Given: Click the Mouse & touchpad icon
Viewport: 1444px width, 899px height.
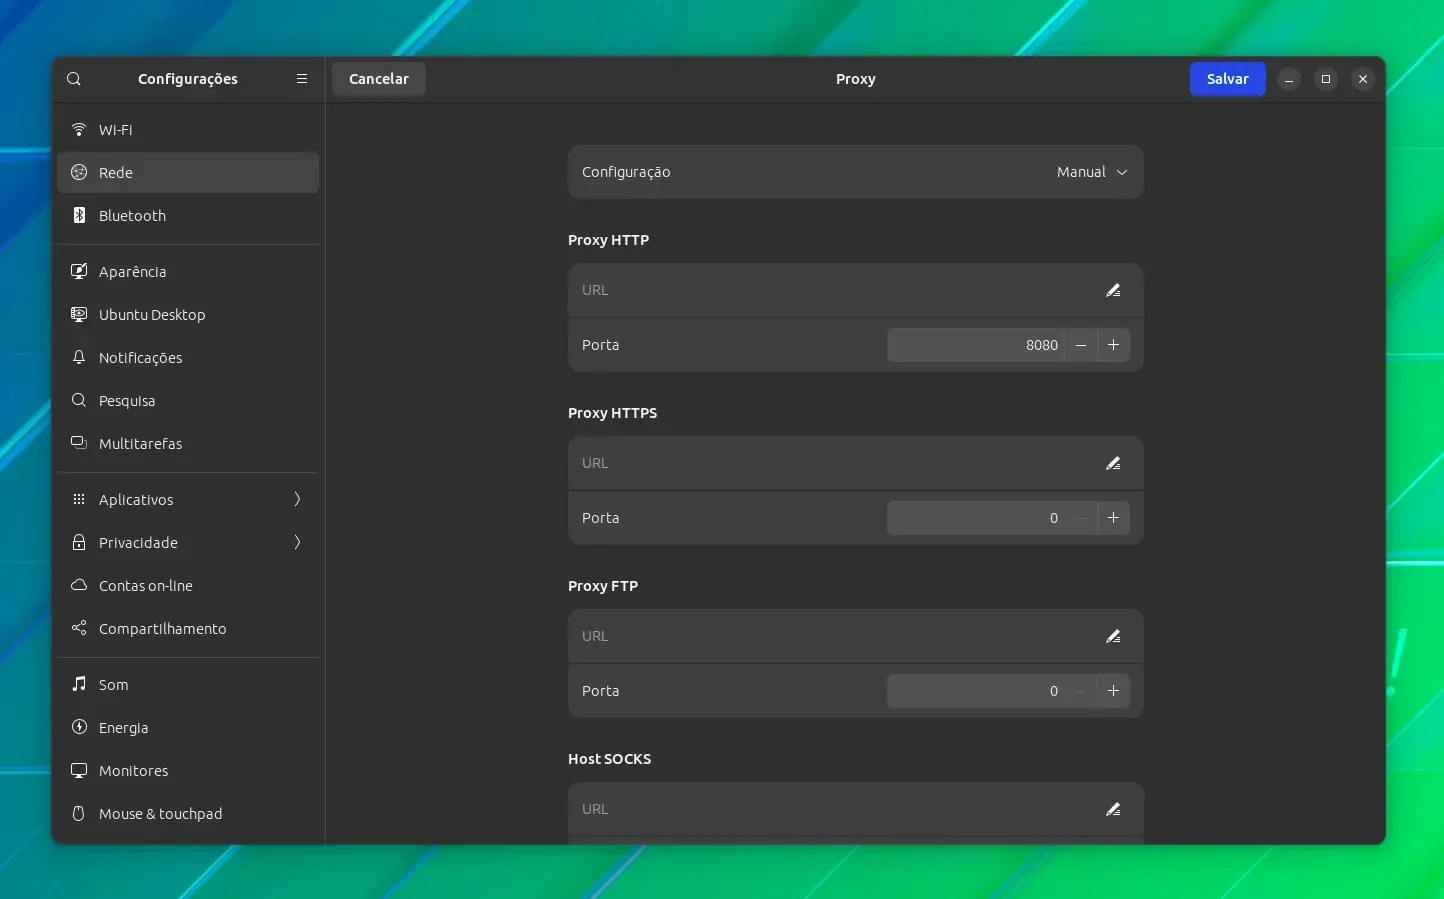Looking at the screenshot, I should pos(79,814).
